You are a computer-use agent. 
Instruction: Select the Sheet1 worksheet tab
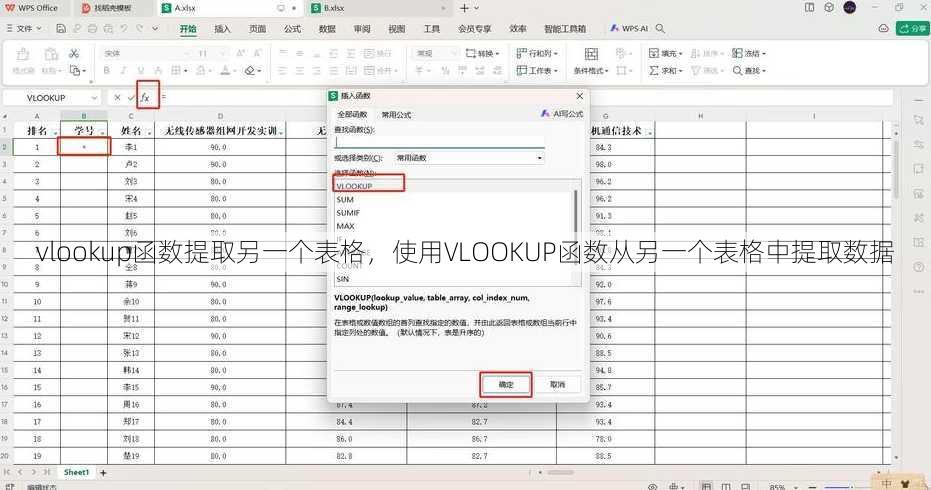click(76, 473)
